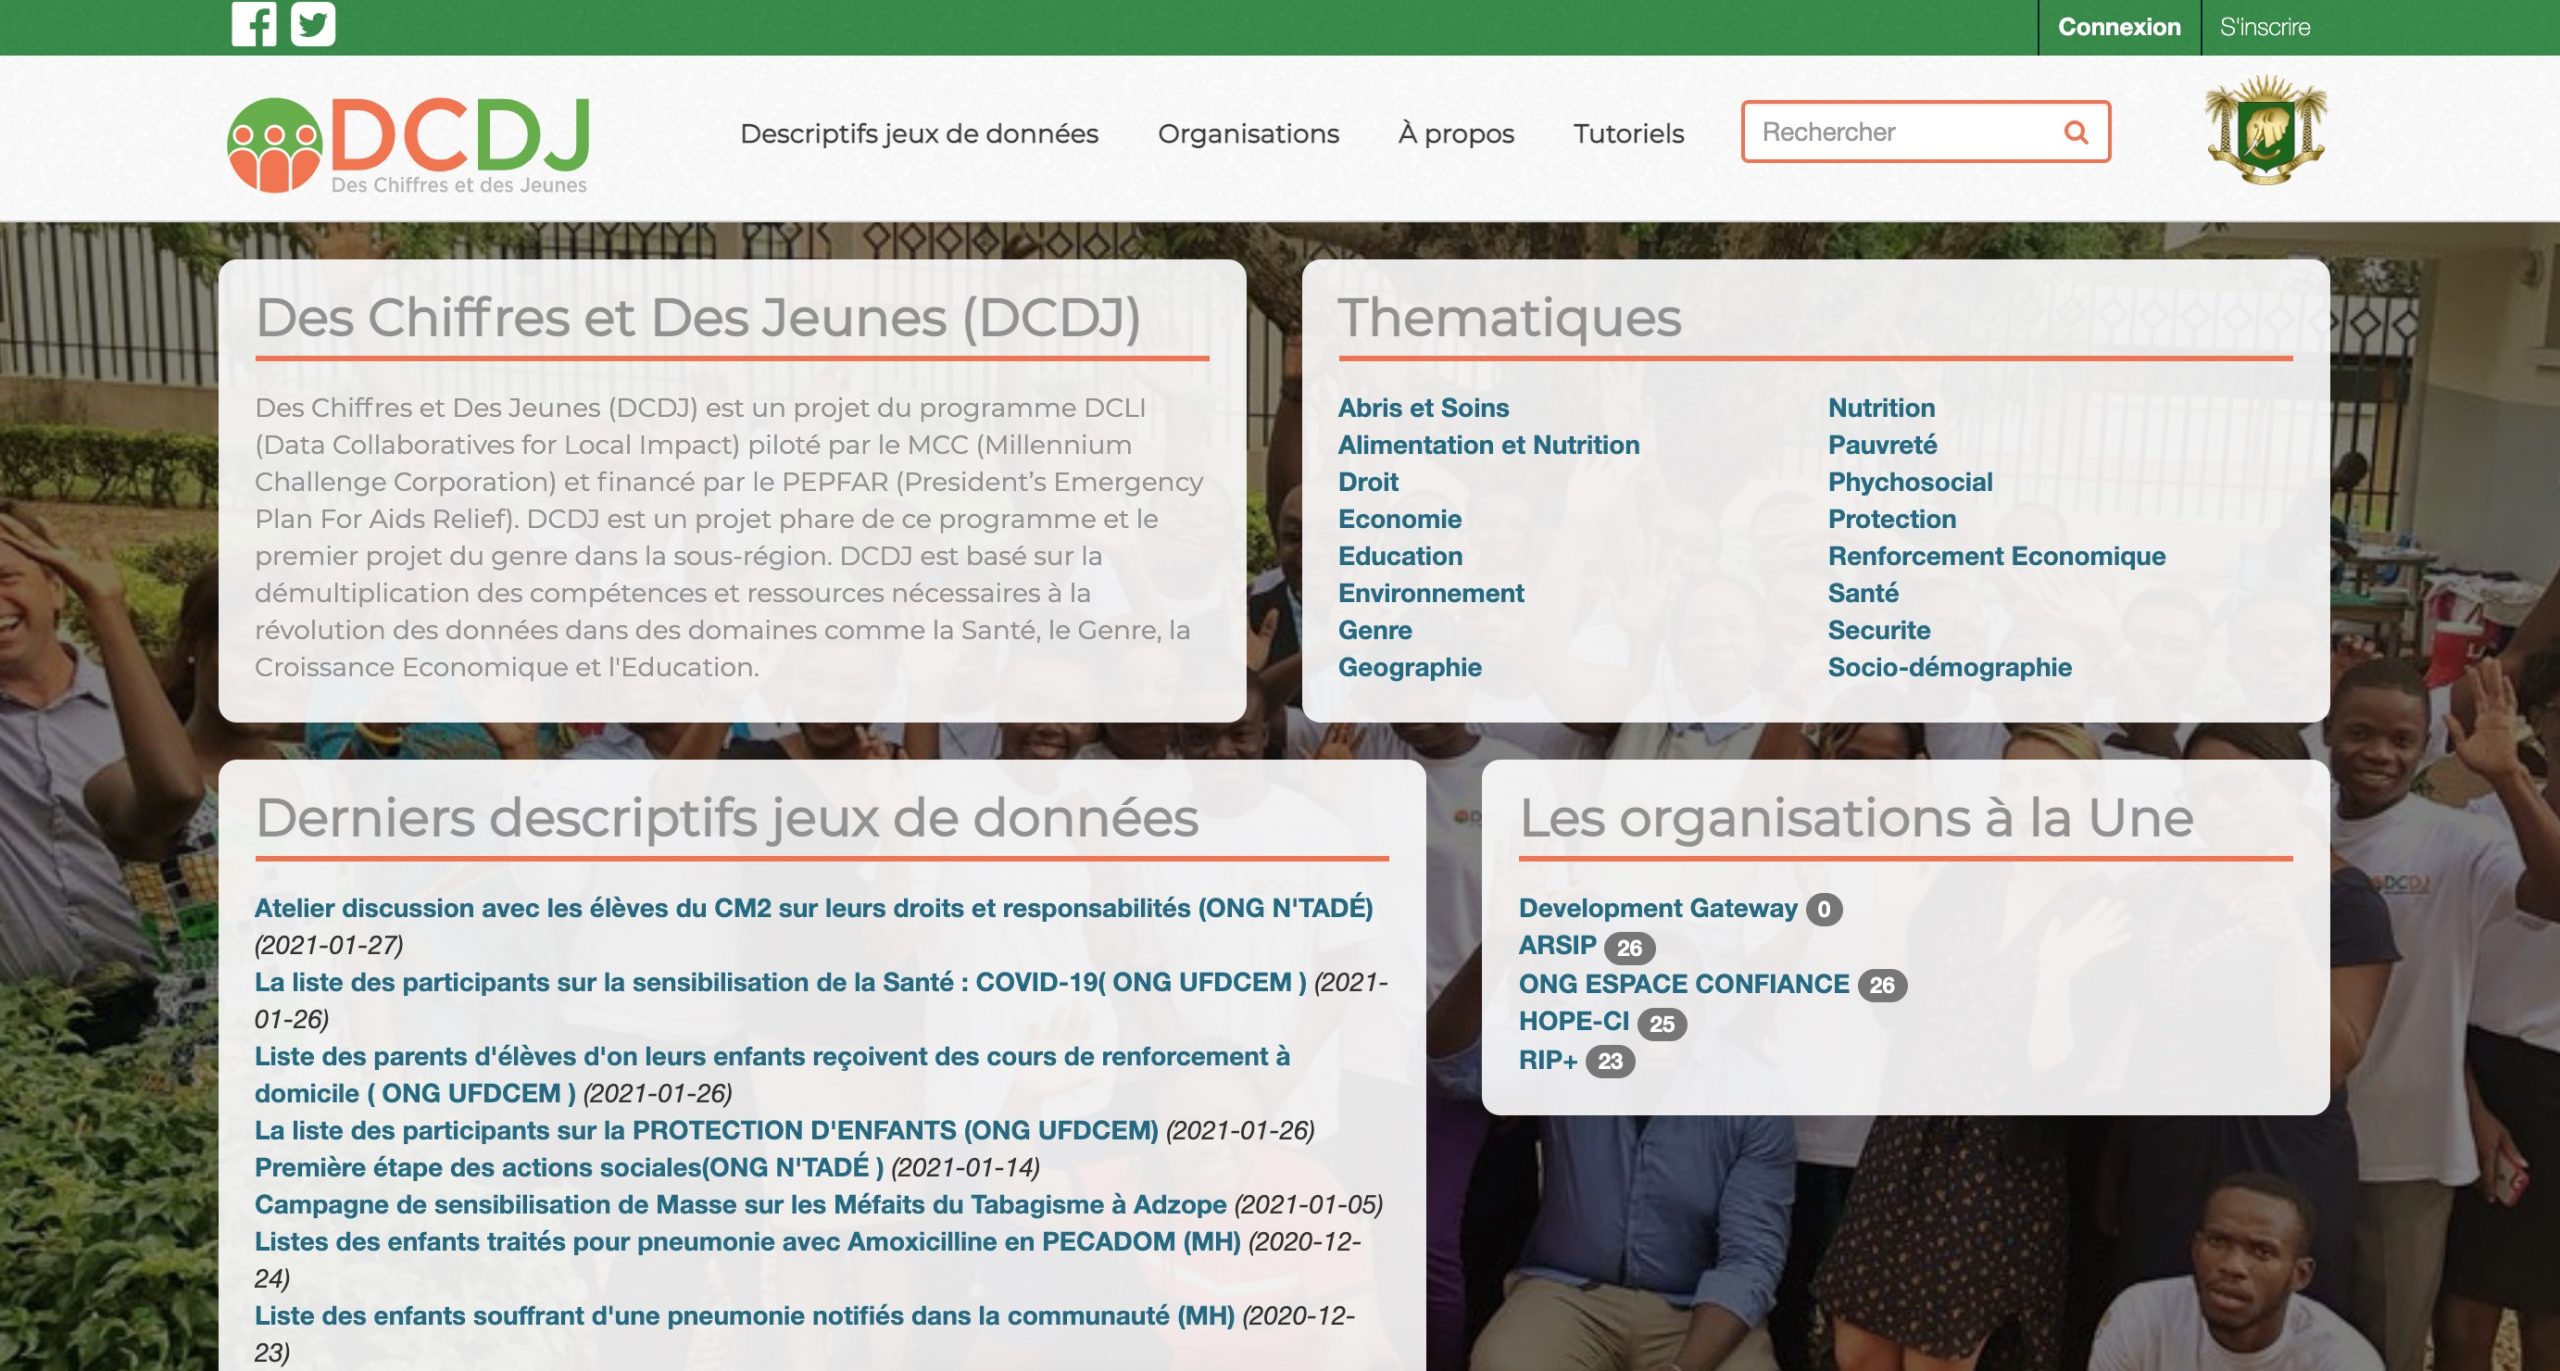This screenshot has height=1371, width=2560.
Task: Select the Environnement theme
Action: (x=1431, y=593)
